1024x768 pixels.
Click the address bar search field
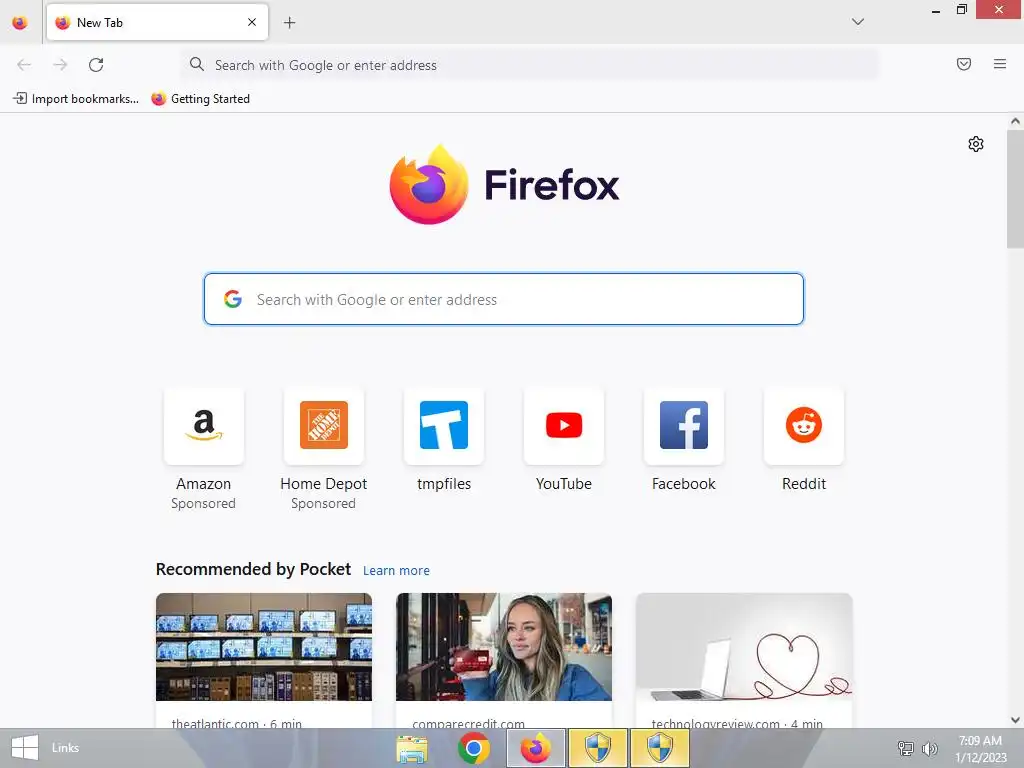coord(530,65)
